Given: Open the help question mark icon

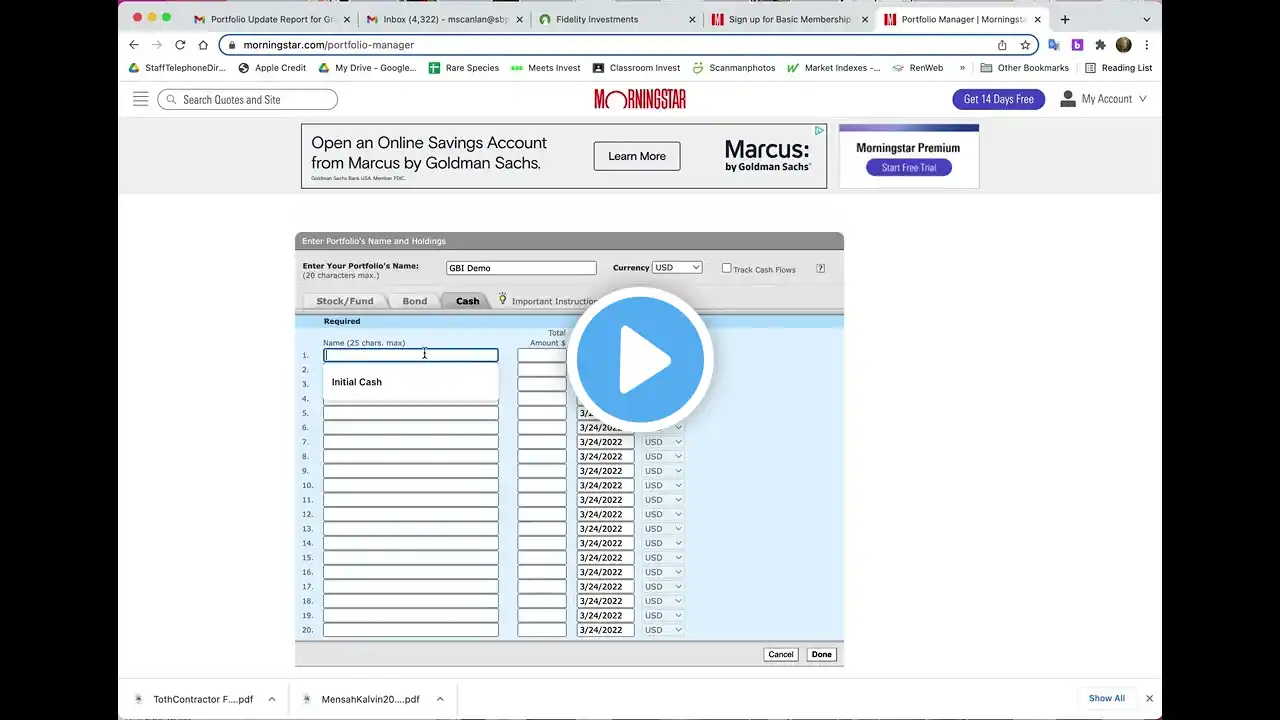Looking at the screenshot, I should coord(820,268).
